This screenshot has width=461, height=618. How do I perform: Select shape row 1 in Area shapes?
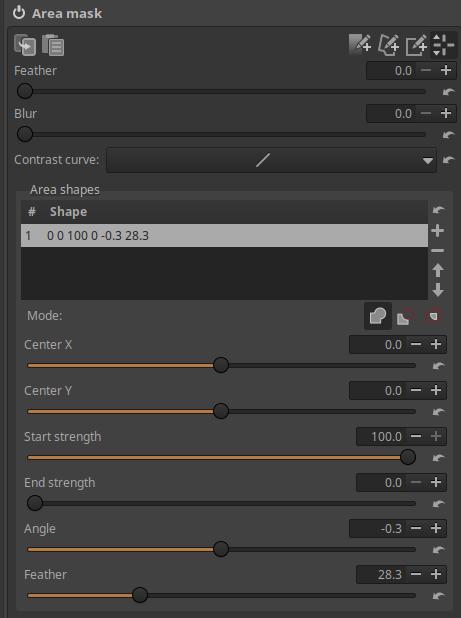point(224,236)
